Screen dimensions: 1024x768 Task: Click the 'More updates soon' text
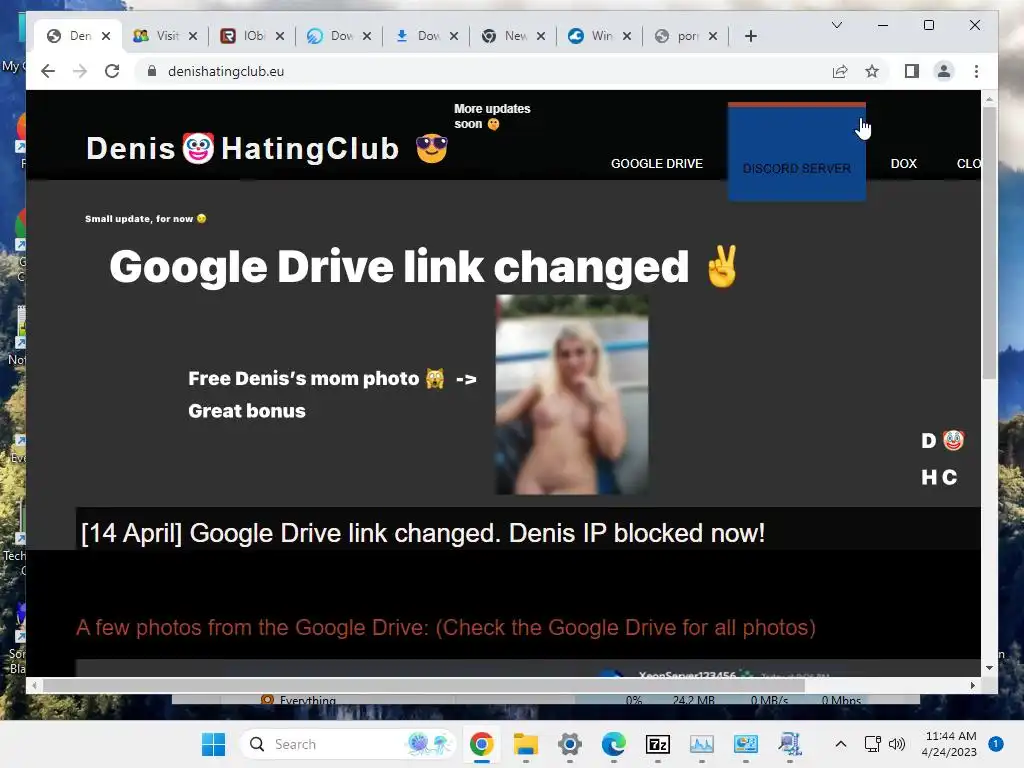click(x=492, y=116)
